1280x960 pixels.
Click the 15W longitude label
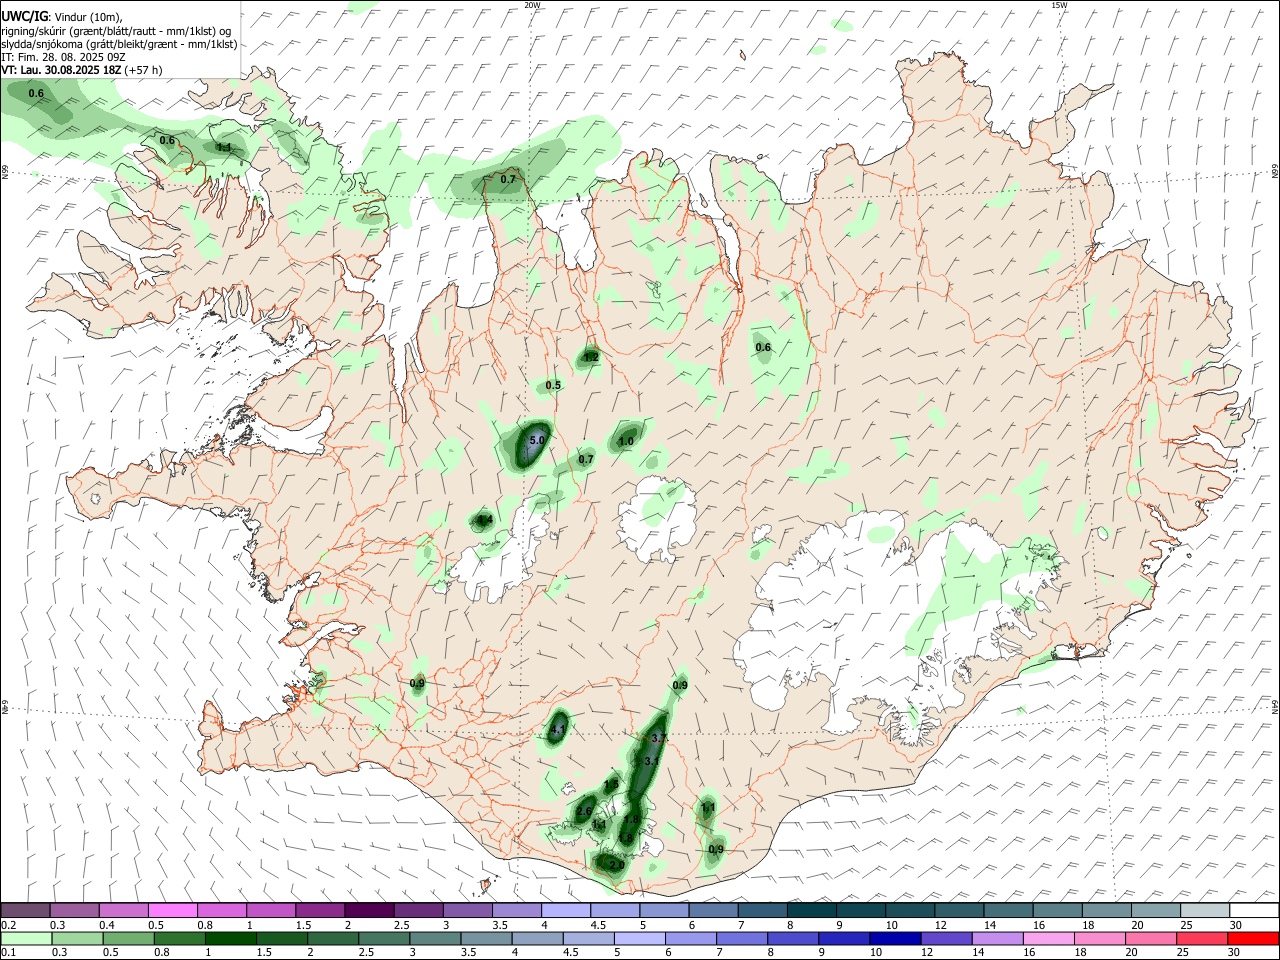point(1059,5)
